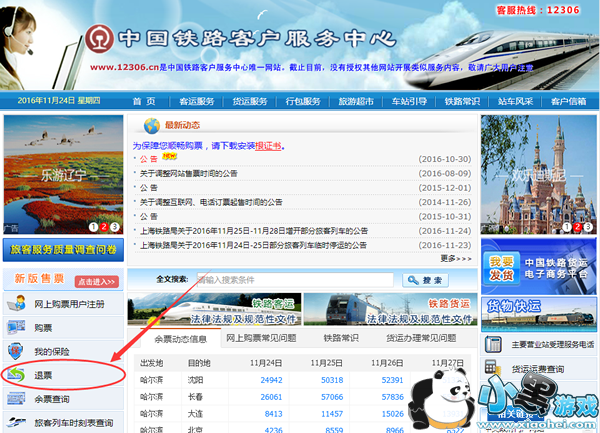Open 上海铁路局 11月24日-25日 临时停运公告

click(x=253, y=245)
